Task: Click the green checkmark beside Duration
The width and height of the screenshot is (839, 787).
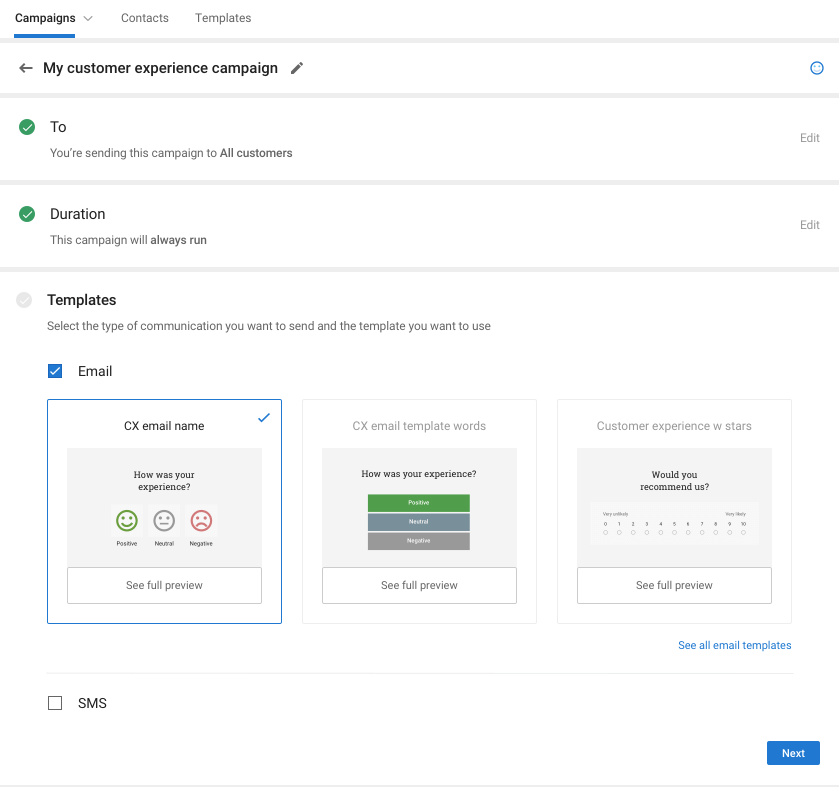Action: [27, 214]
